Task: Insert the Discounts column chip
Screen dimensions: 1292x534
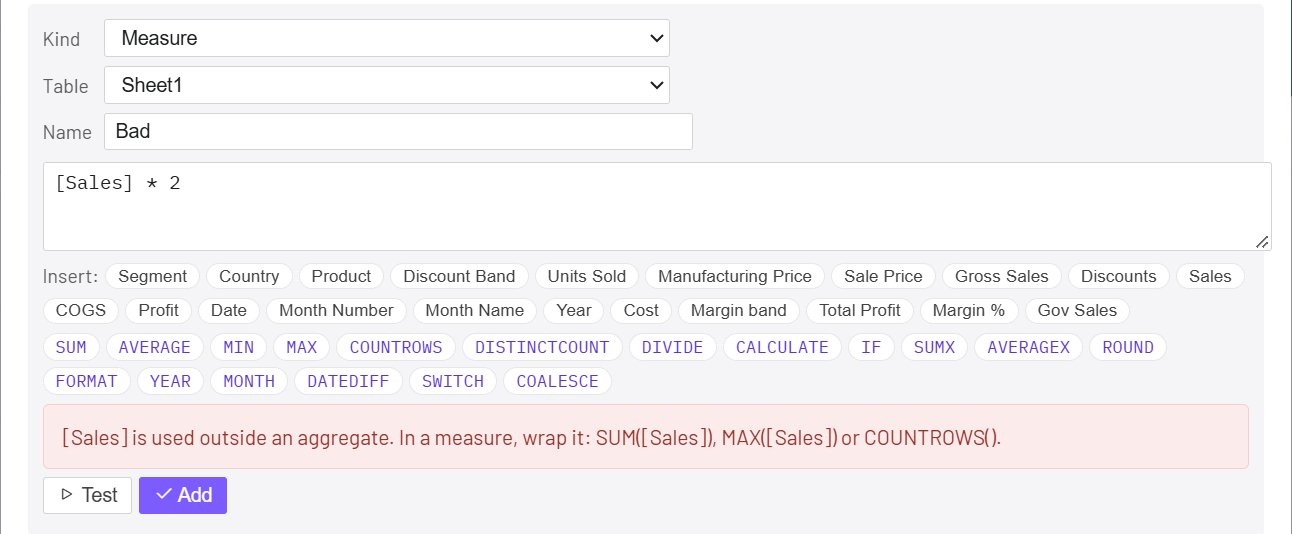Action: (x=1119, y=276)
